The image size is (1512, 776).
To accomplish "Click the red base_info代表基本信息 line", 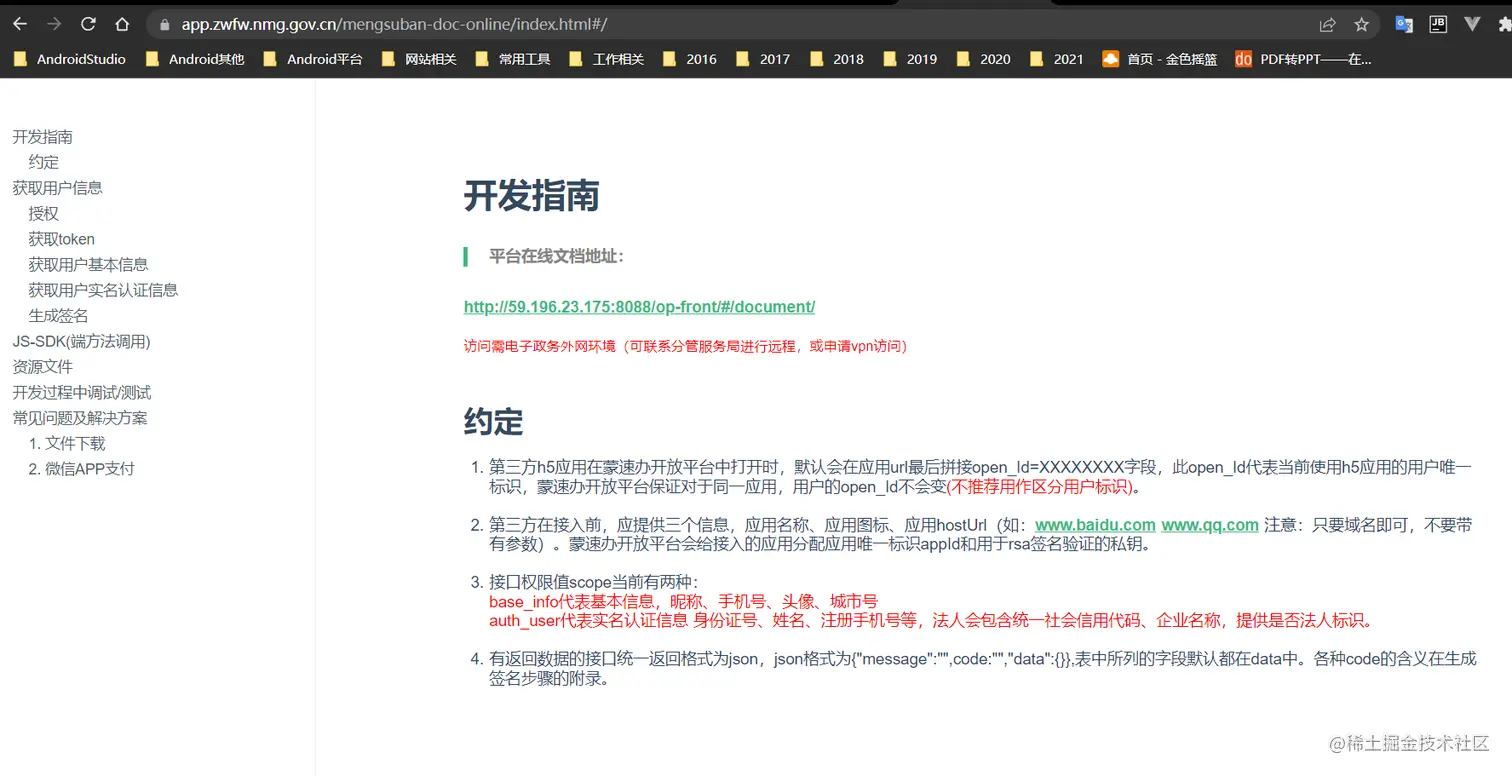I will pos(683,601).
